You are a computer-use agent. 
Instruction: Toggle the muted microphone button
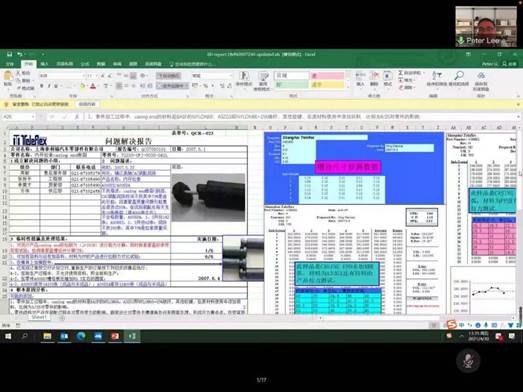point(468,361)
